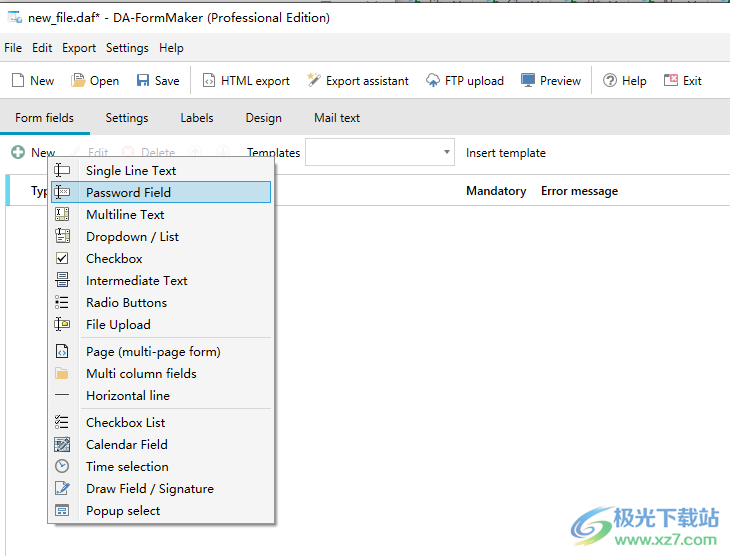730x556 pixels.
Task: Select the Calendar Field icon entry
Action: (62, 445)
